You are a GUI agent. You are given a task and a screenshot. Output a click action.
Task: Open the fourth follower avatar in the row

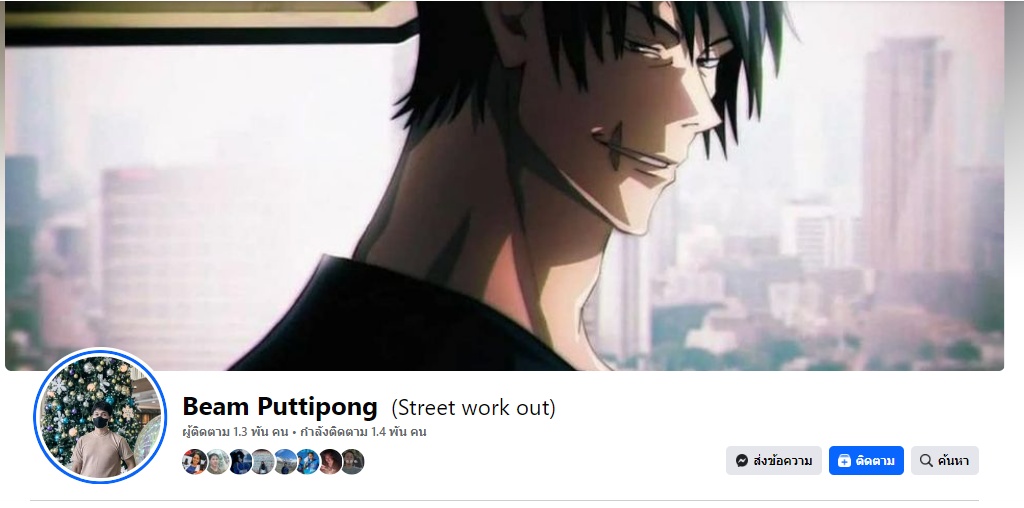pyautogui.click(x=263, y=462)
